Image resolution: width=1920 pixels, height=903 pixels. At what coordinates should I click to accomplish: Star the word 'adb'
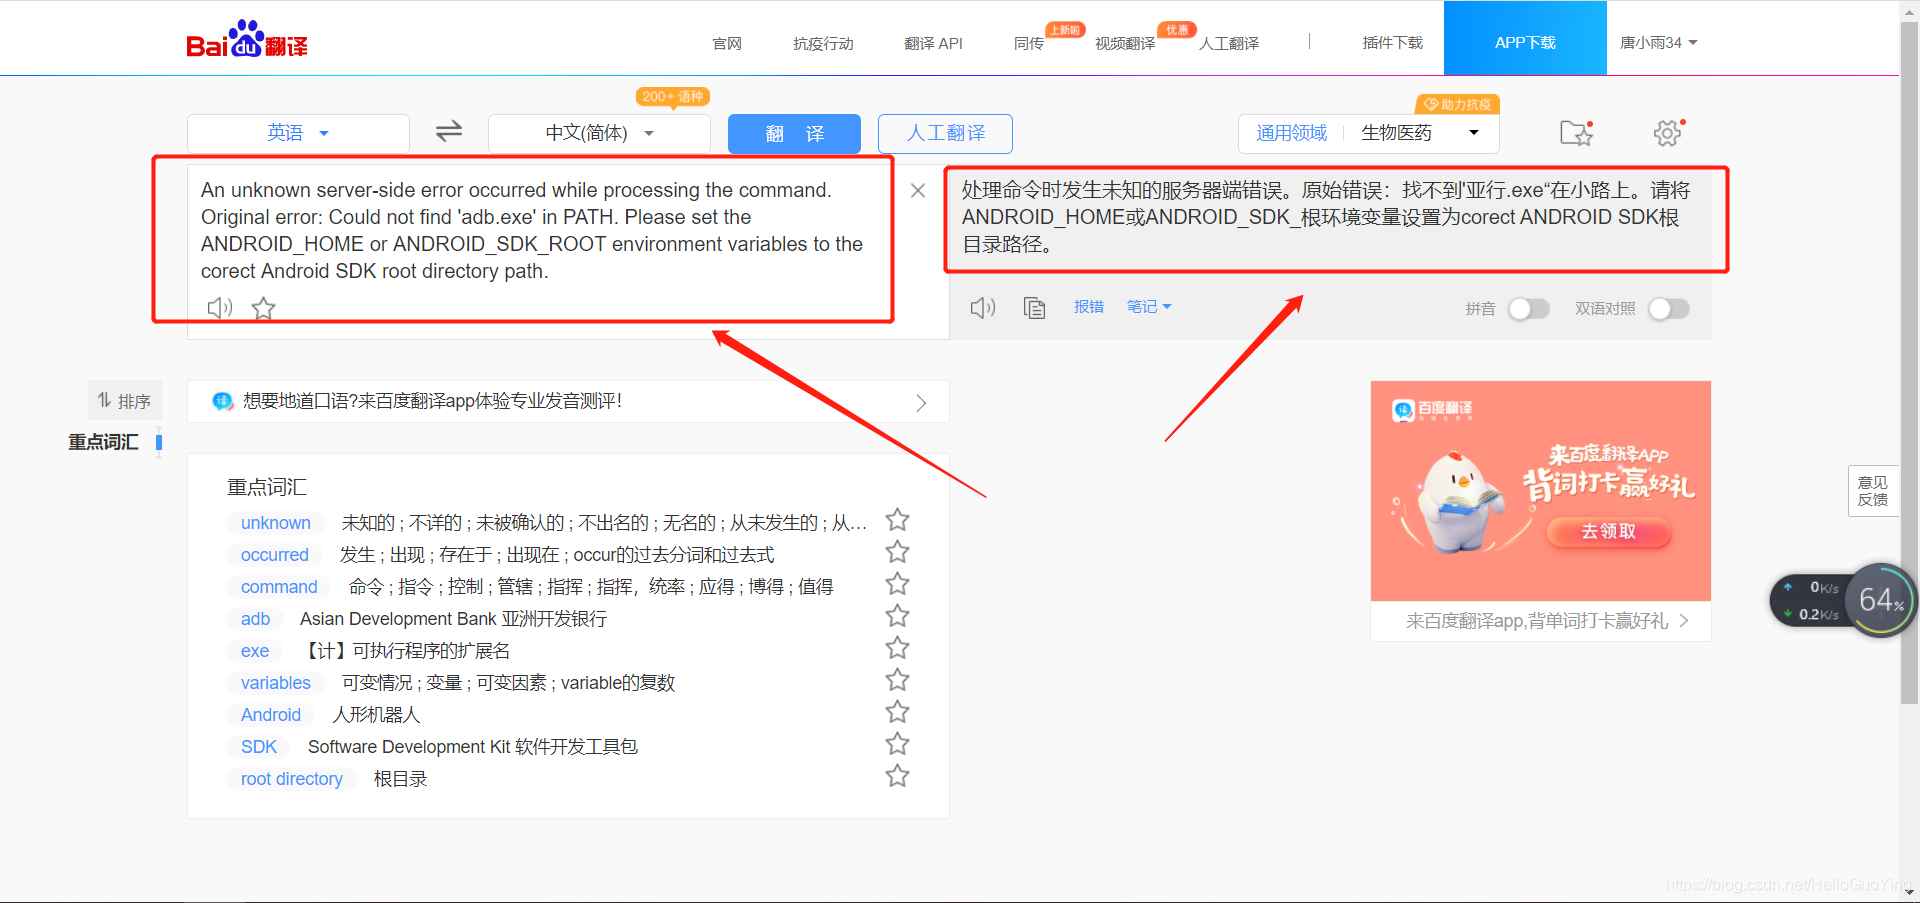pyautogui.click(x=898, y=616)
